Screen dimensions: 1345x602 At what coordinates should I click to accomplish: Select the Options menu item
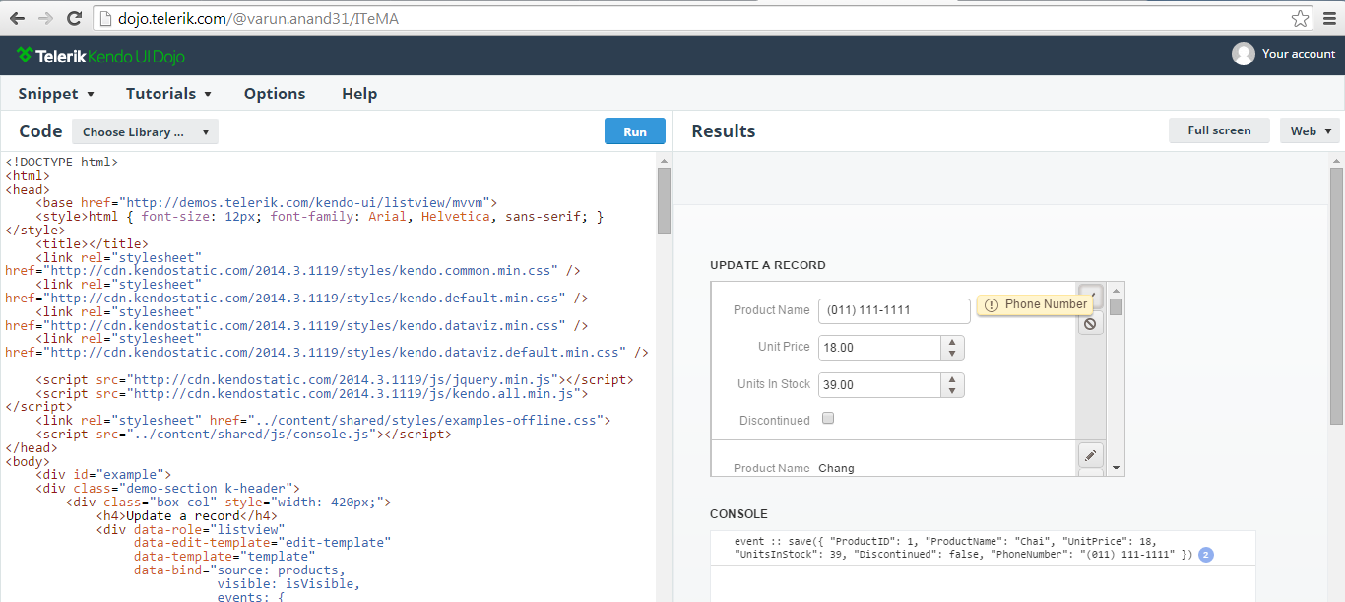[274, 94]
